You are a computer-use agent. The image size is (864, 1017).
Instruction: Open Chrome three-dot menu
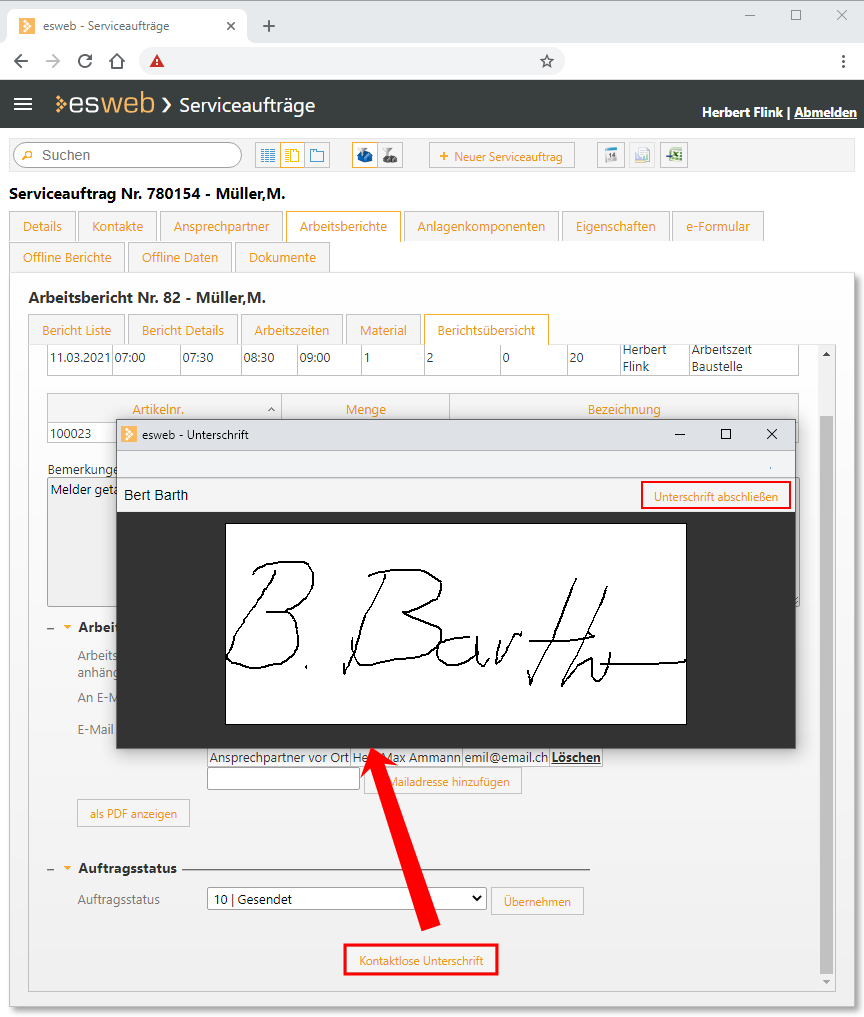click(x=843, y=62)
